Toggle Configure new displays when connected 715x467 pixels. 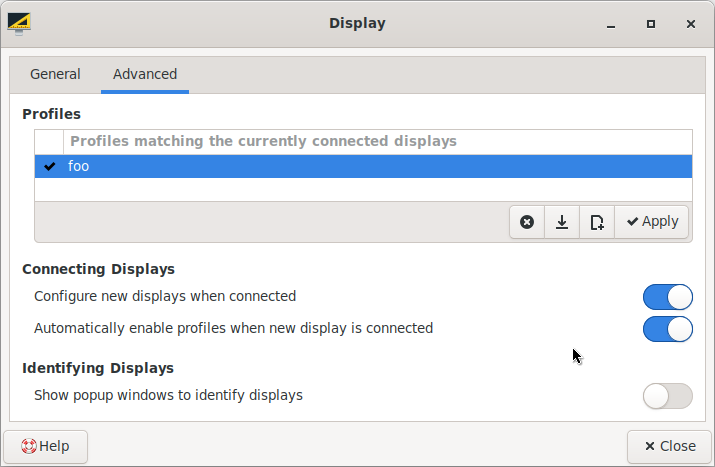click(668, 297)
